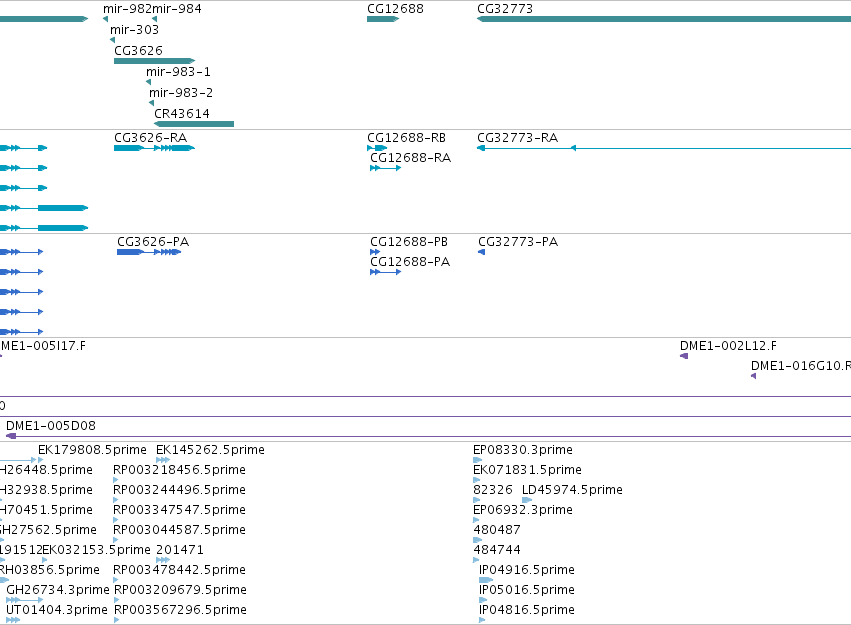Click the CG32773-PA label
Viewport: 851px width, 625px height.
click(518, 242)
